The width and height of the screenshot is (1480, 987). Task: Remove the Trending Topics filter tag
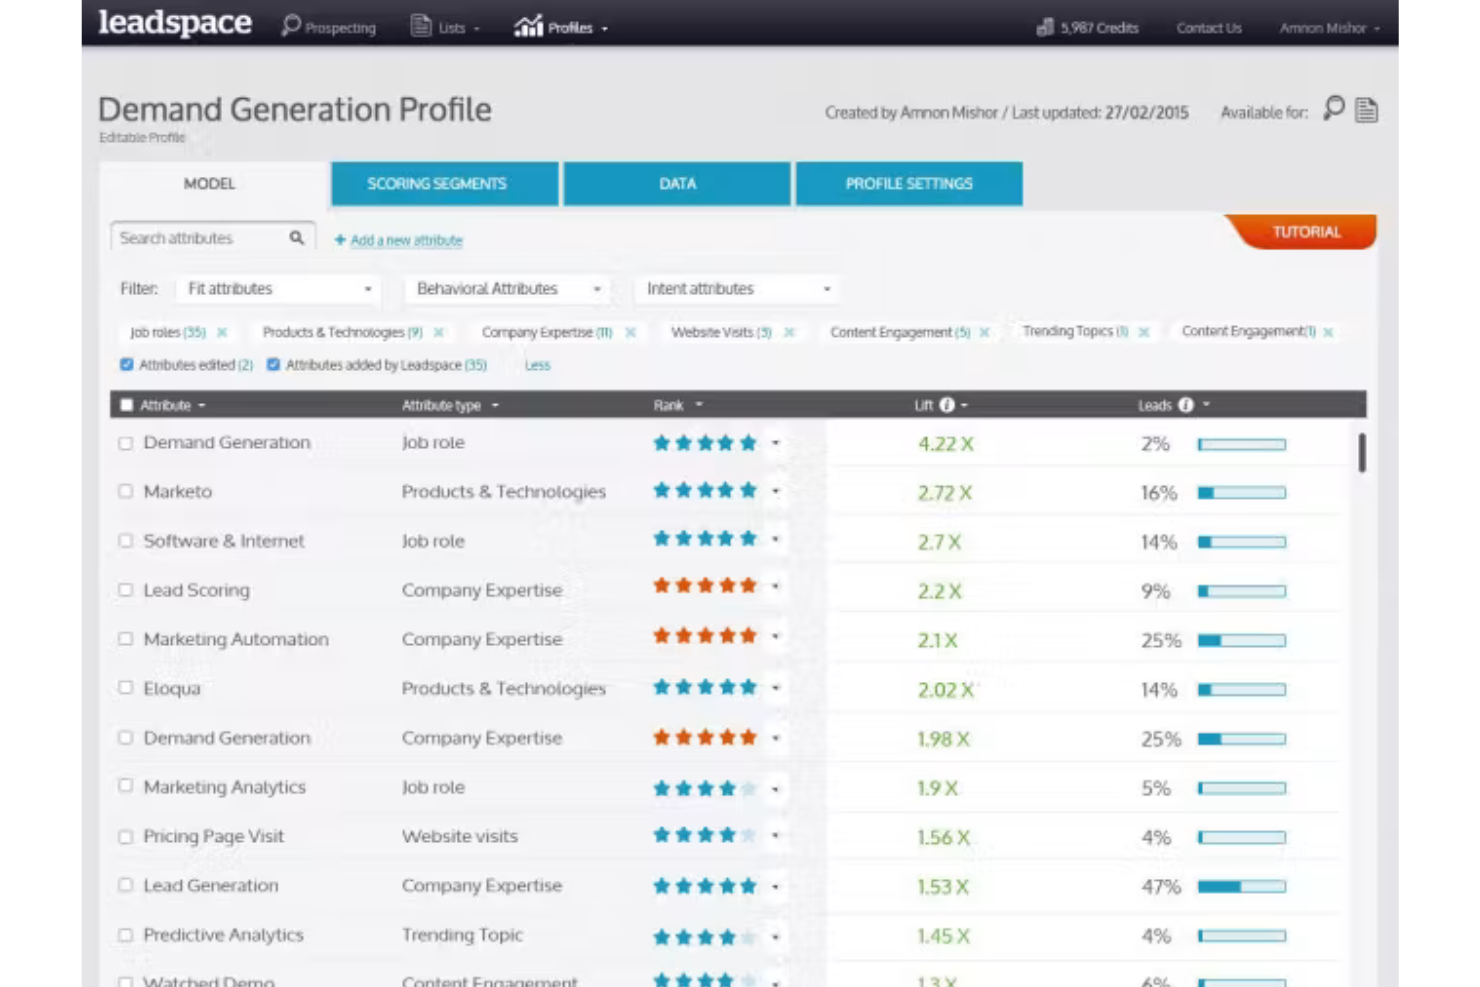coord(1144,332)
